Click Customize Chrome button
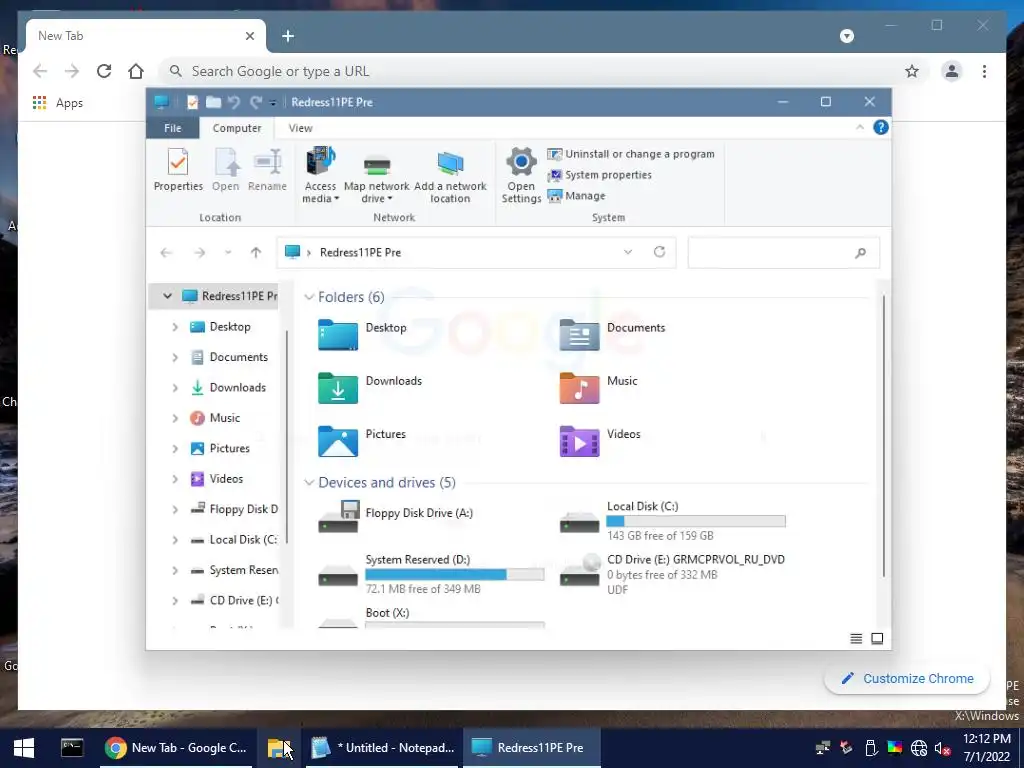Image resolution: width=1024 pixels, height=768 pixels. (x=907, y=679)
